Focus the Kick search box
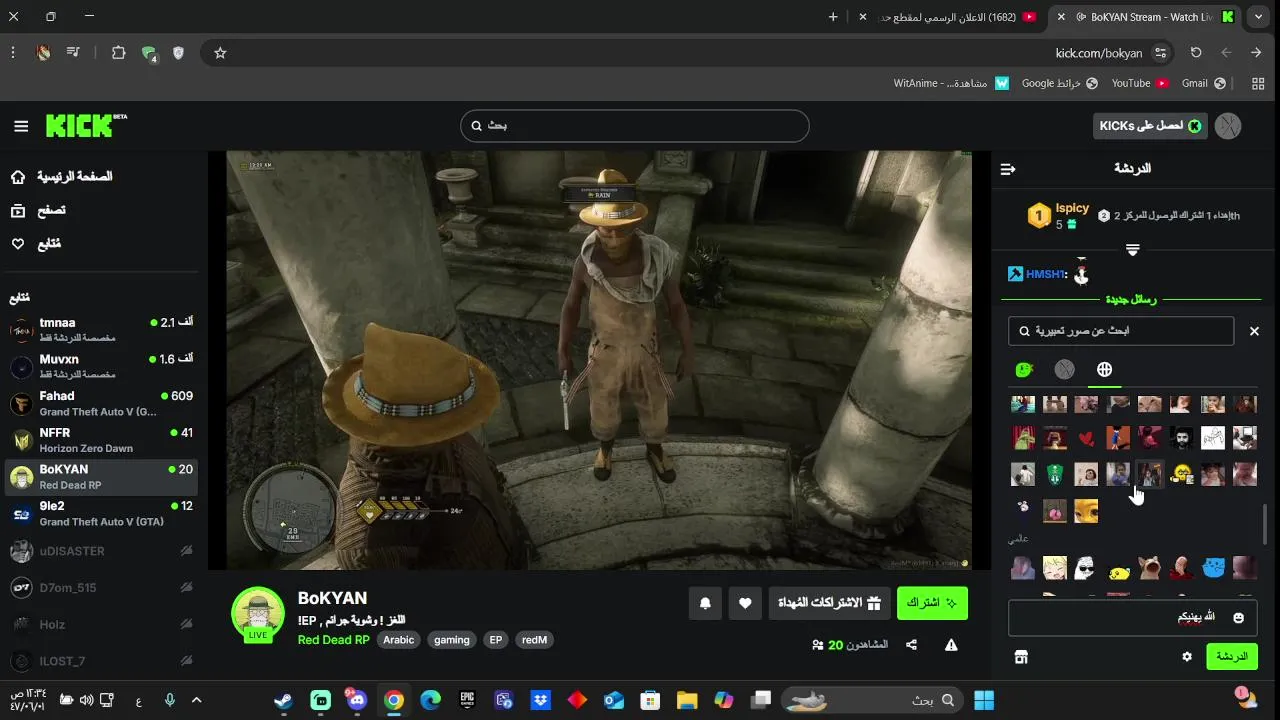Screen dimensions: 1280x720 click(x=634, y=126)
